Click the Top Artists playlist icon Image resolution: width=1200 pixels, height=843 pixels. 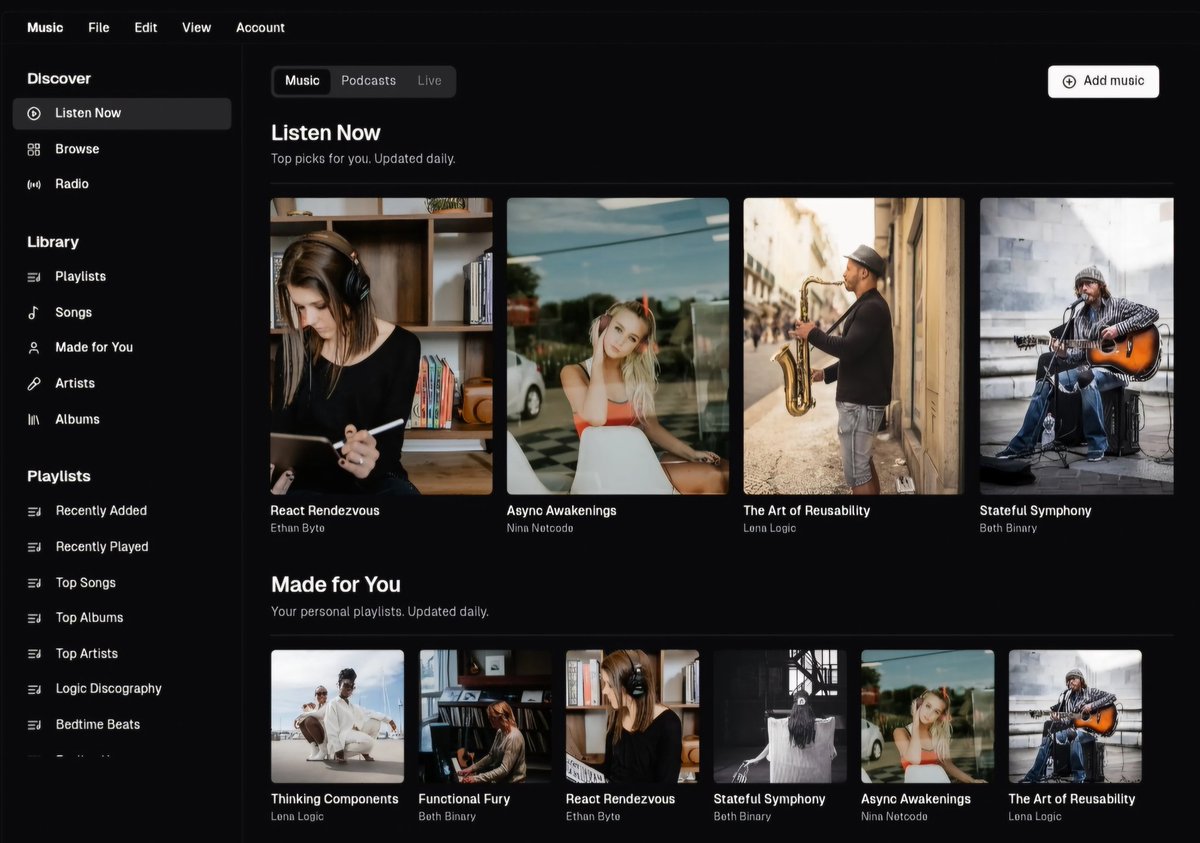pos(34,654)
